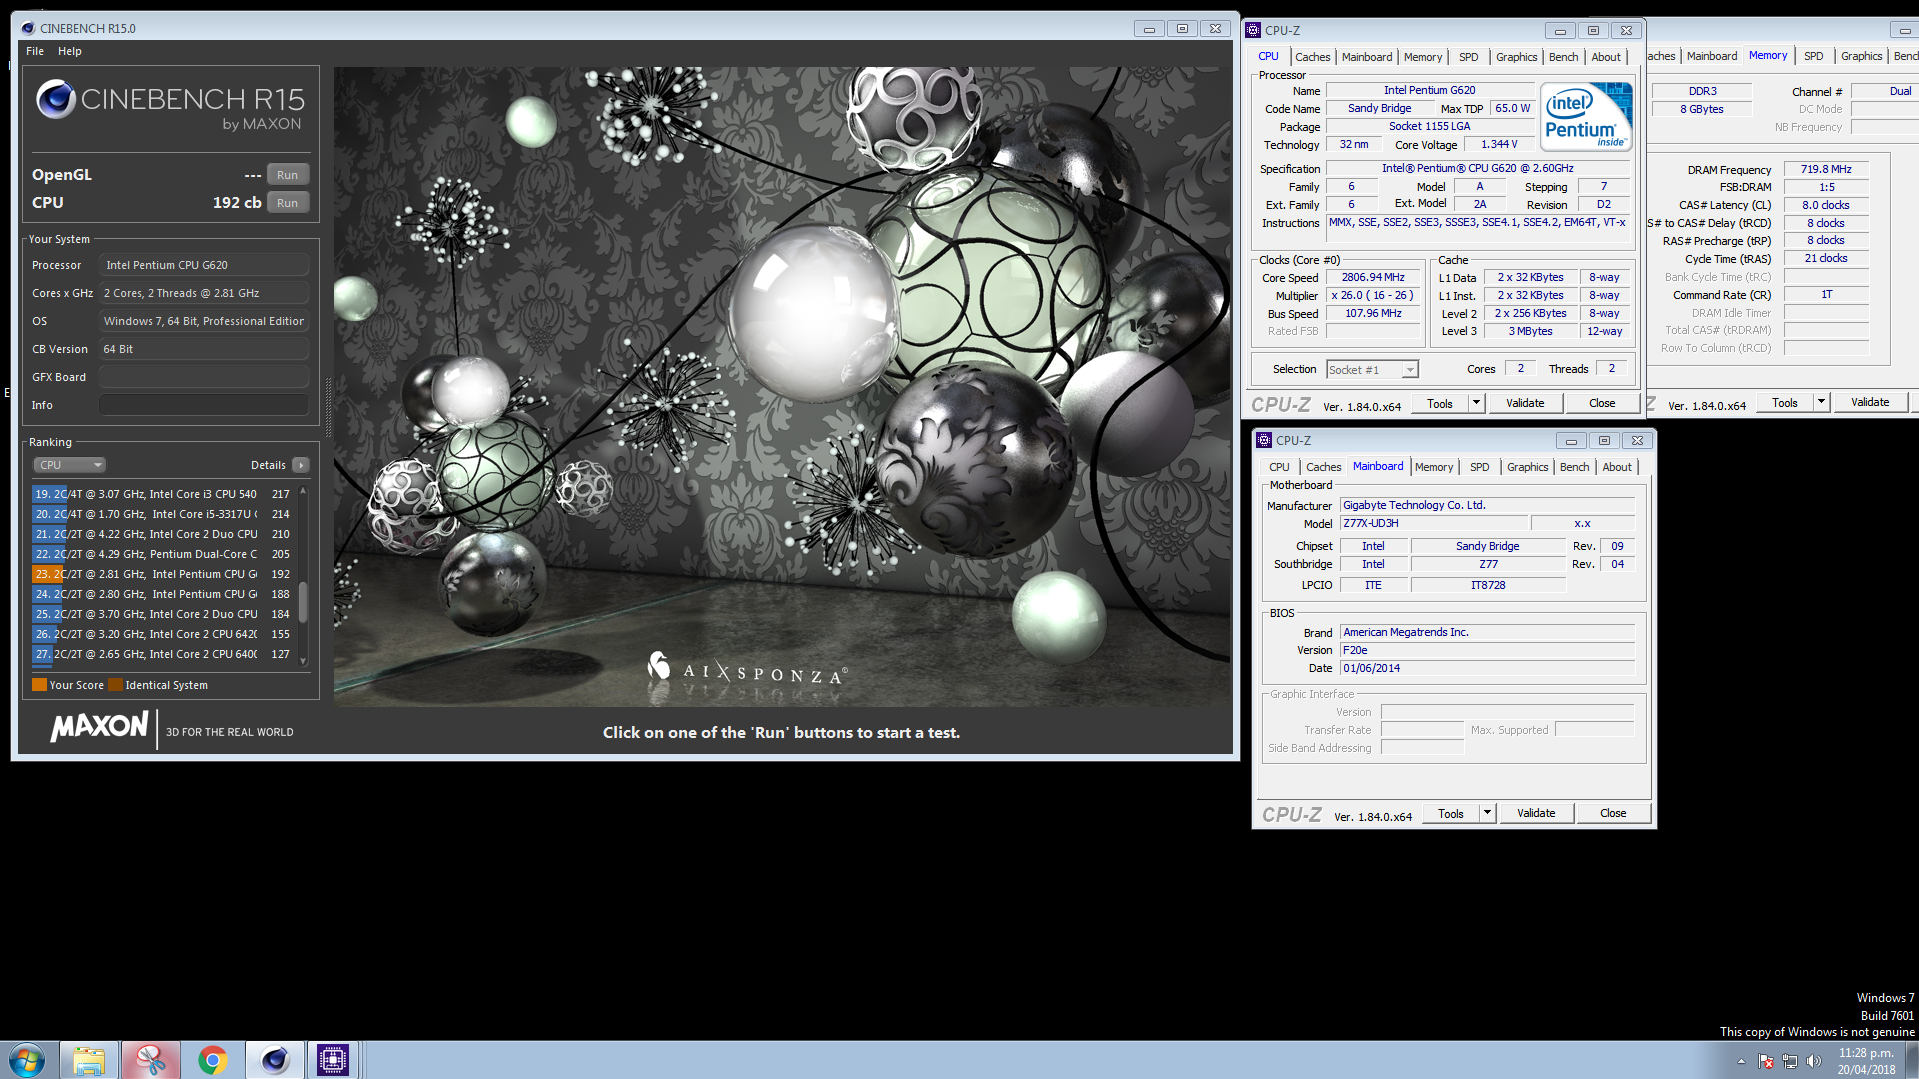
Task: Click the MAXON logo at bottom
Action: coord(99,726)
